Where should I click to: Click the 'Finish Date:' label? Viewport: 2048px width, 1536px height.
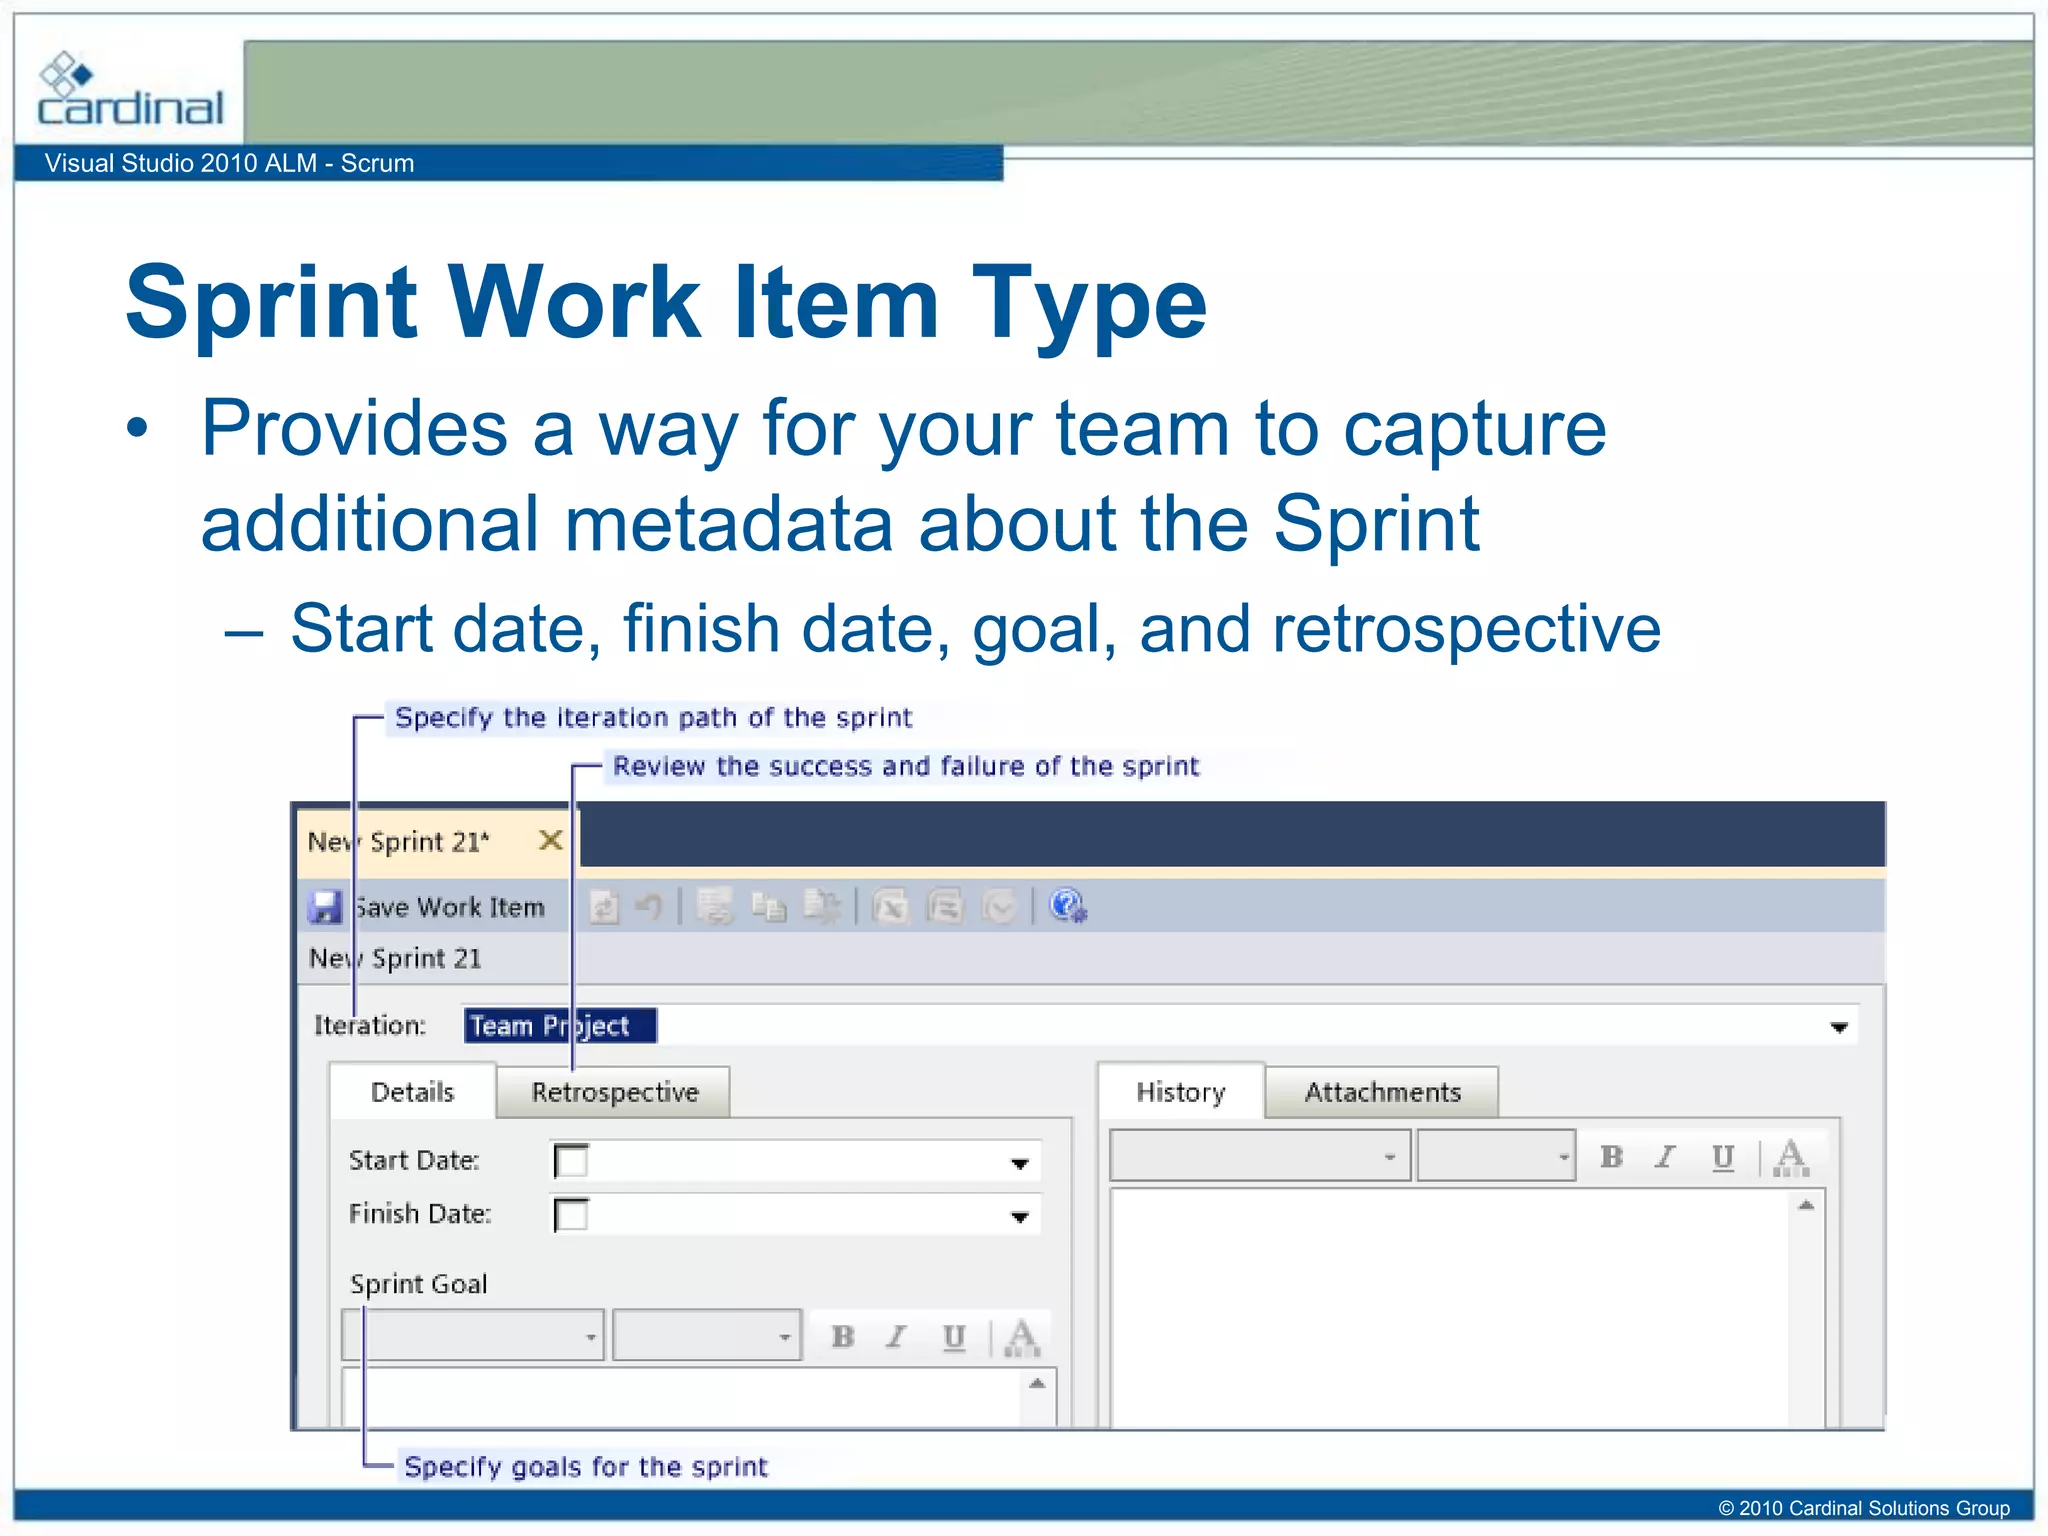click(x=420, y=1213)
